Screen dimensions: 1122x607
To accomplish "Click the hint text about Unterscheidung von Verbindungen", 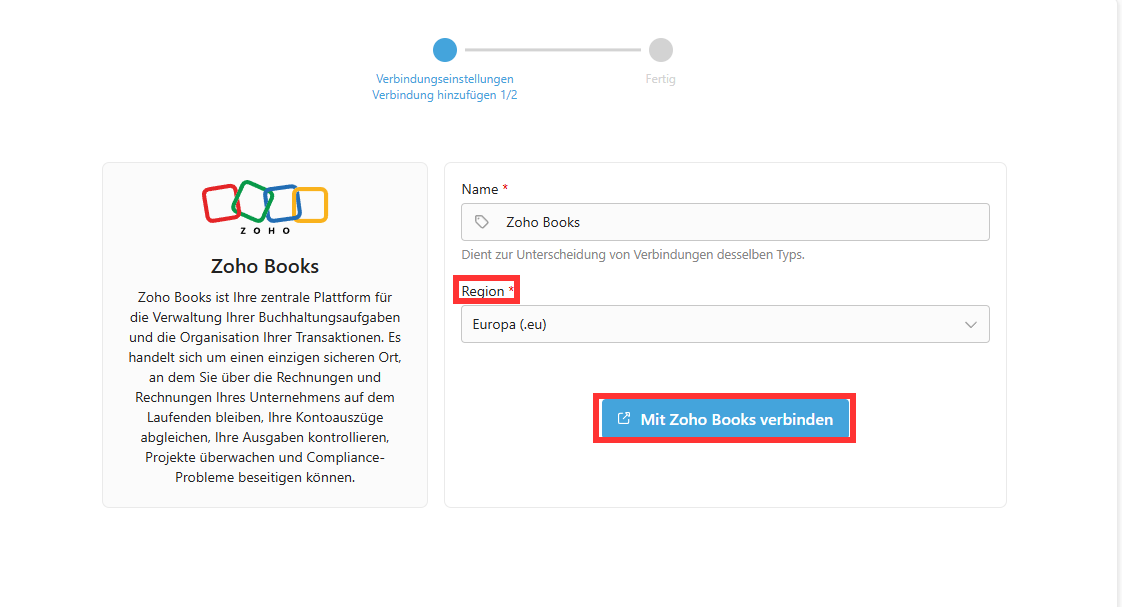I will point(633,255).
